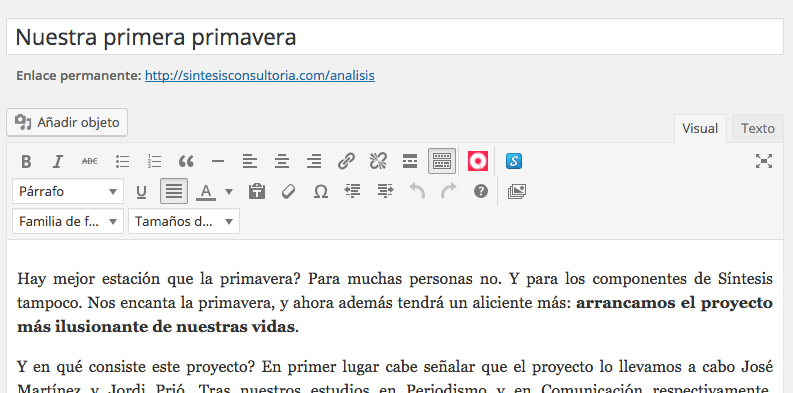Apply blockquote formatting

click(x=186, y=161)
